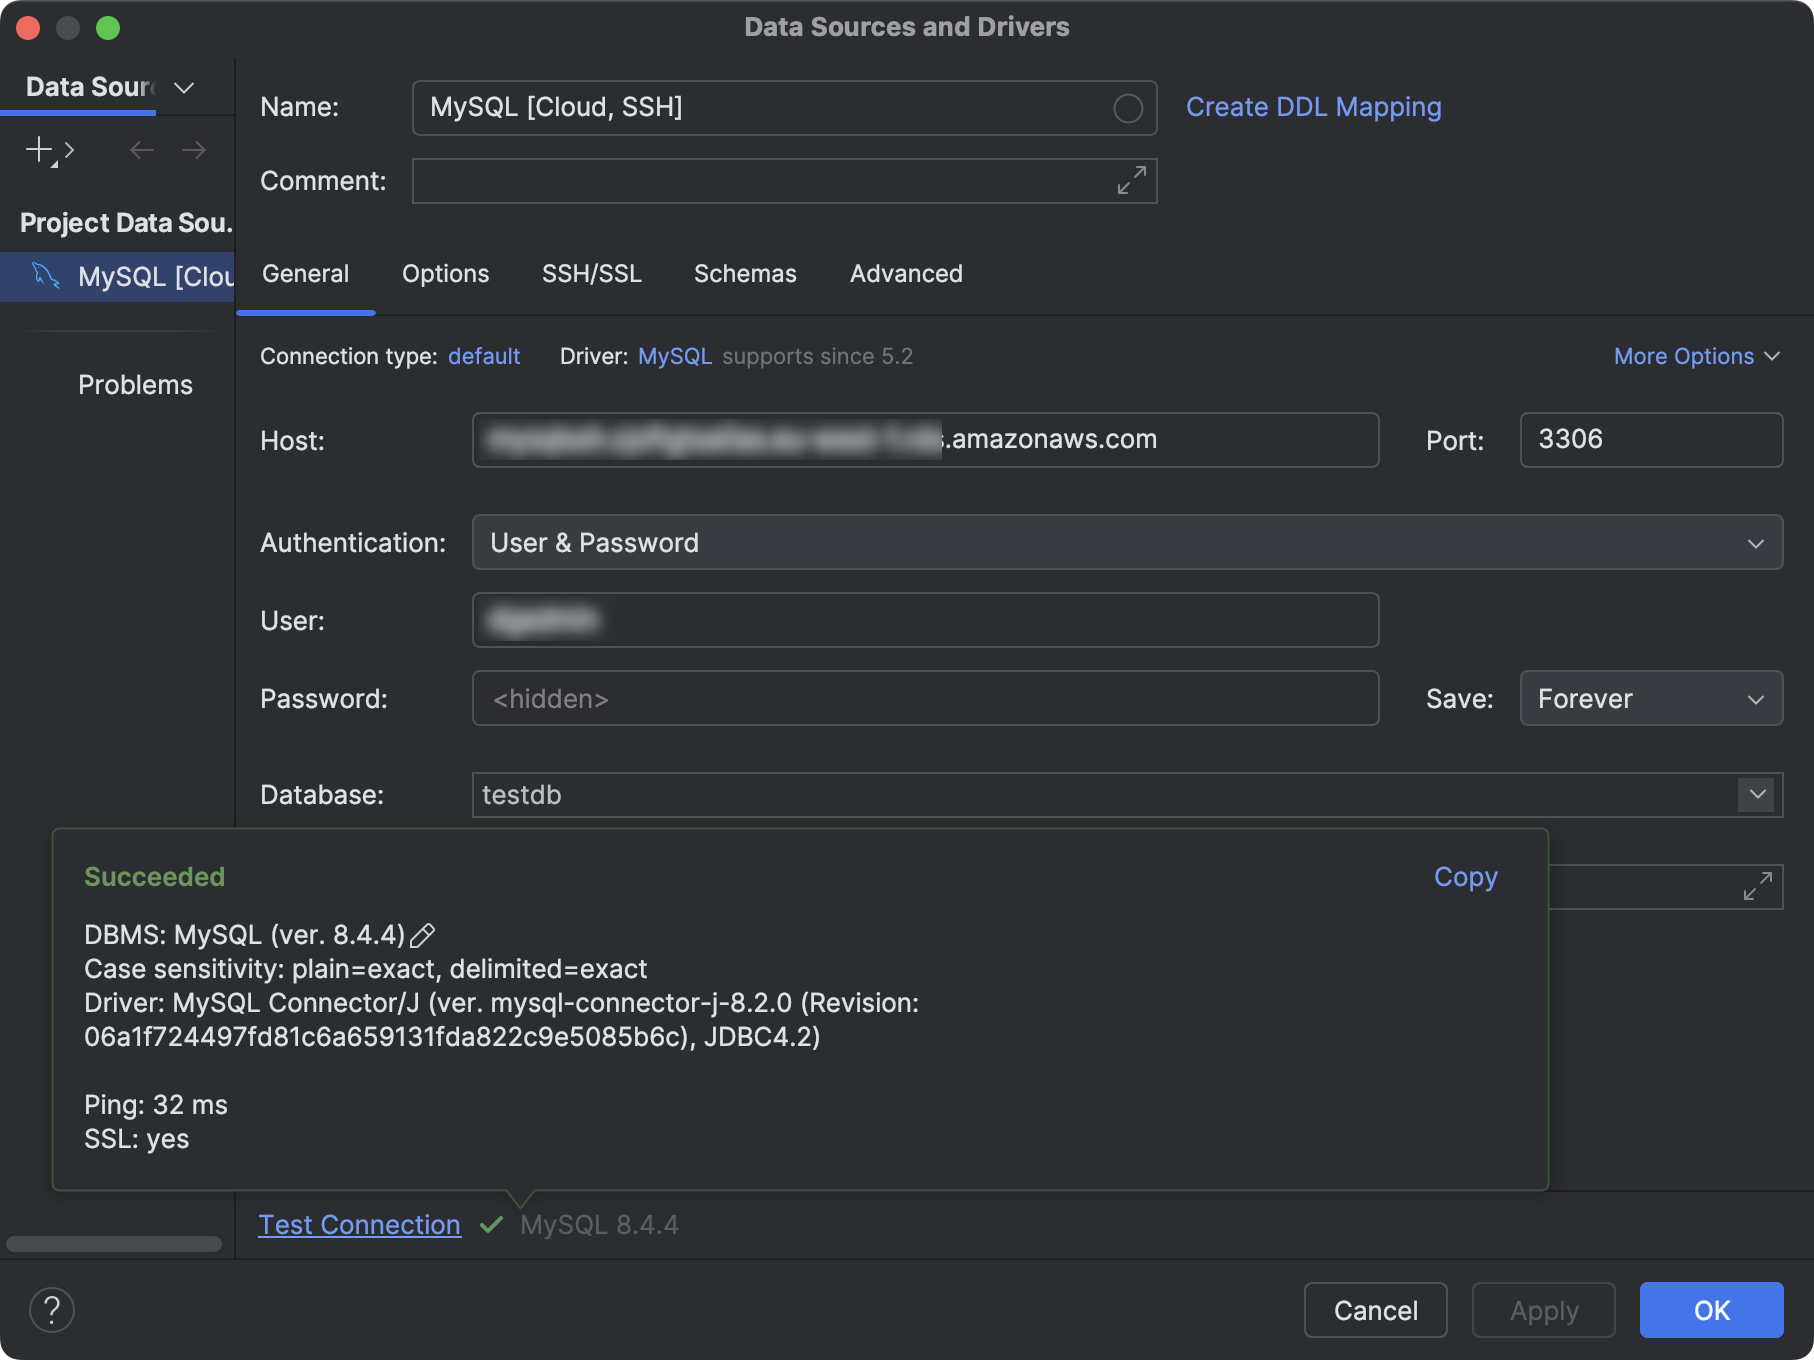The width and height of the screenshot is (1814, 1360).
Task: Open the Schemas tab
Action: pos(745,273)
